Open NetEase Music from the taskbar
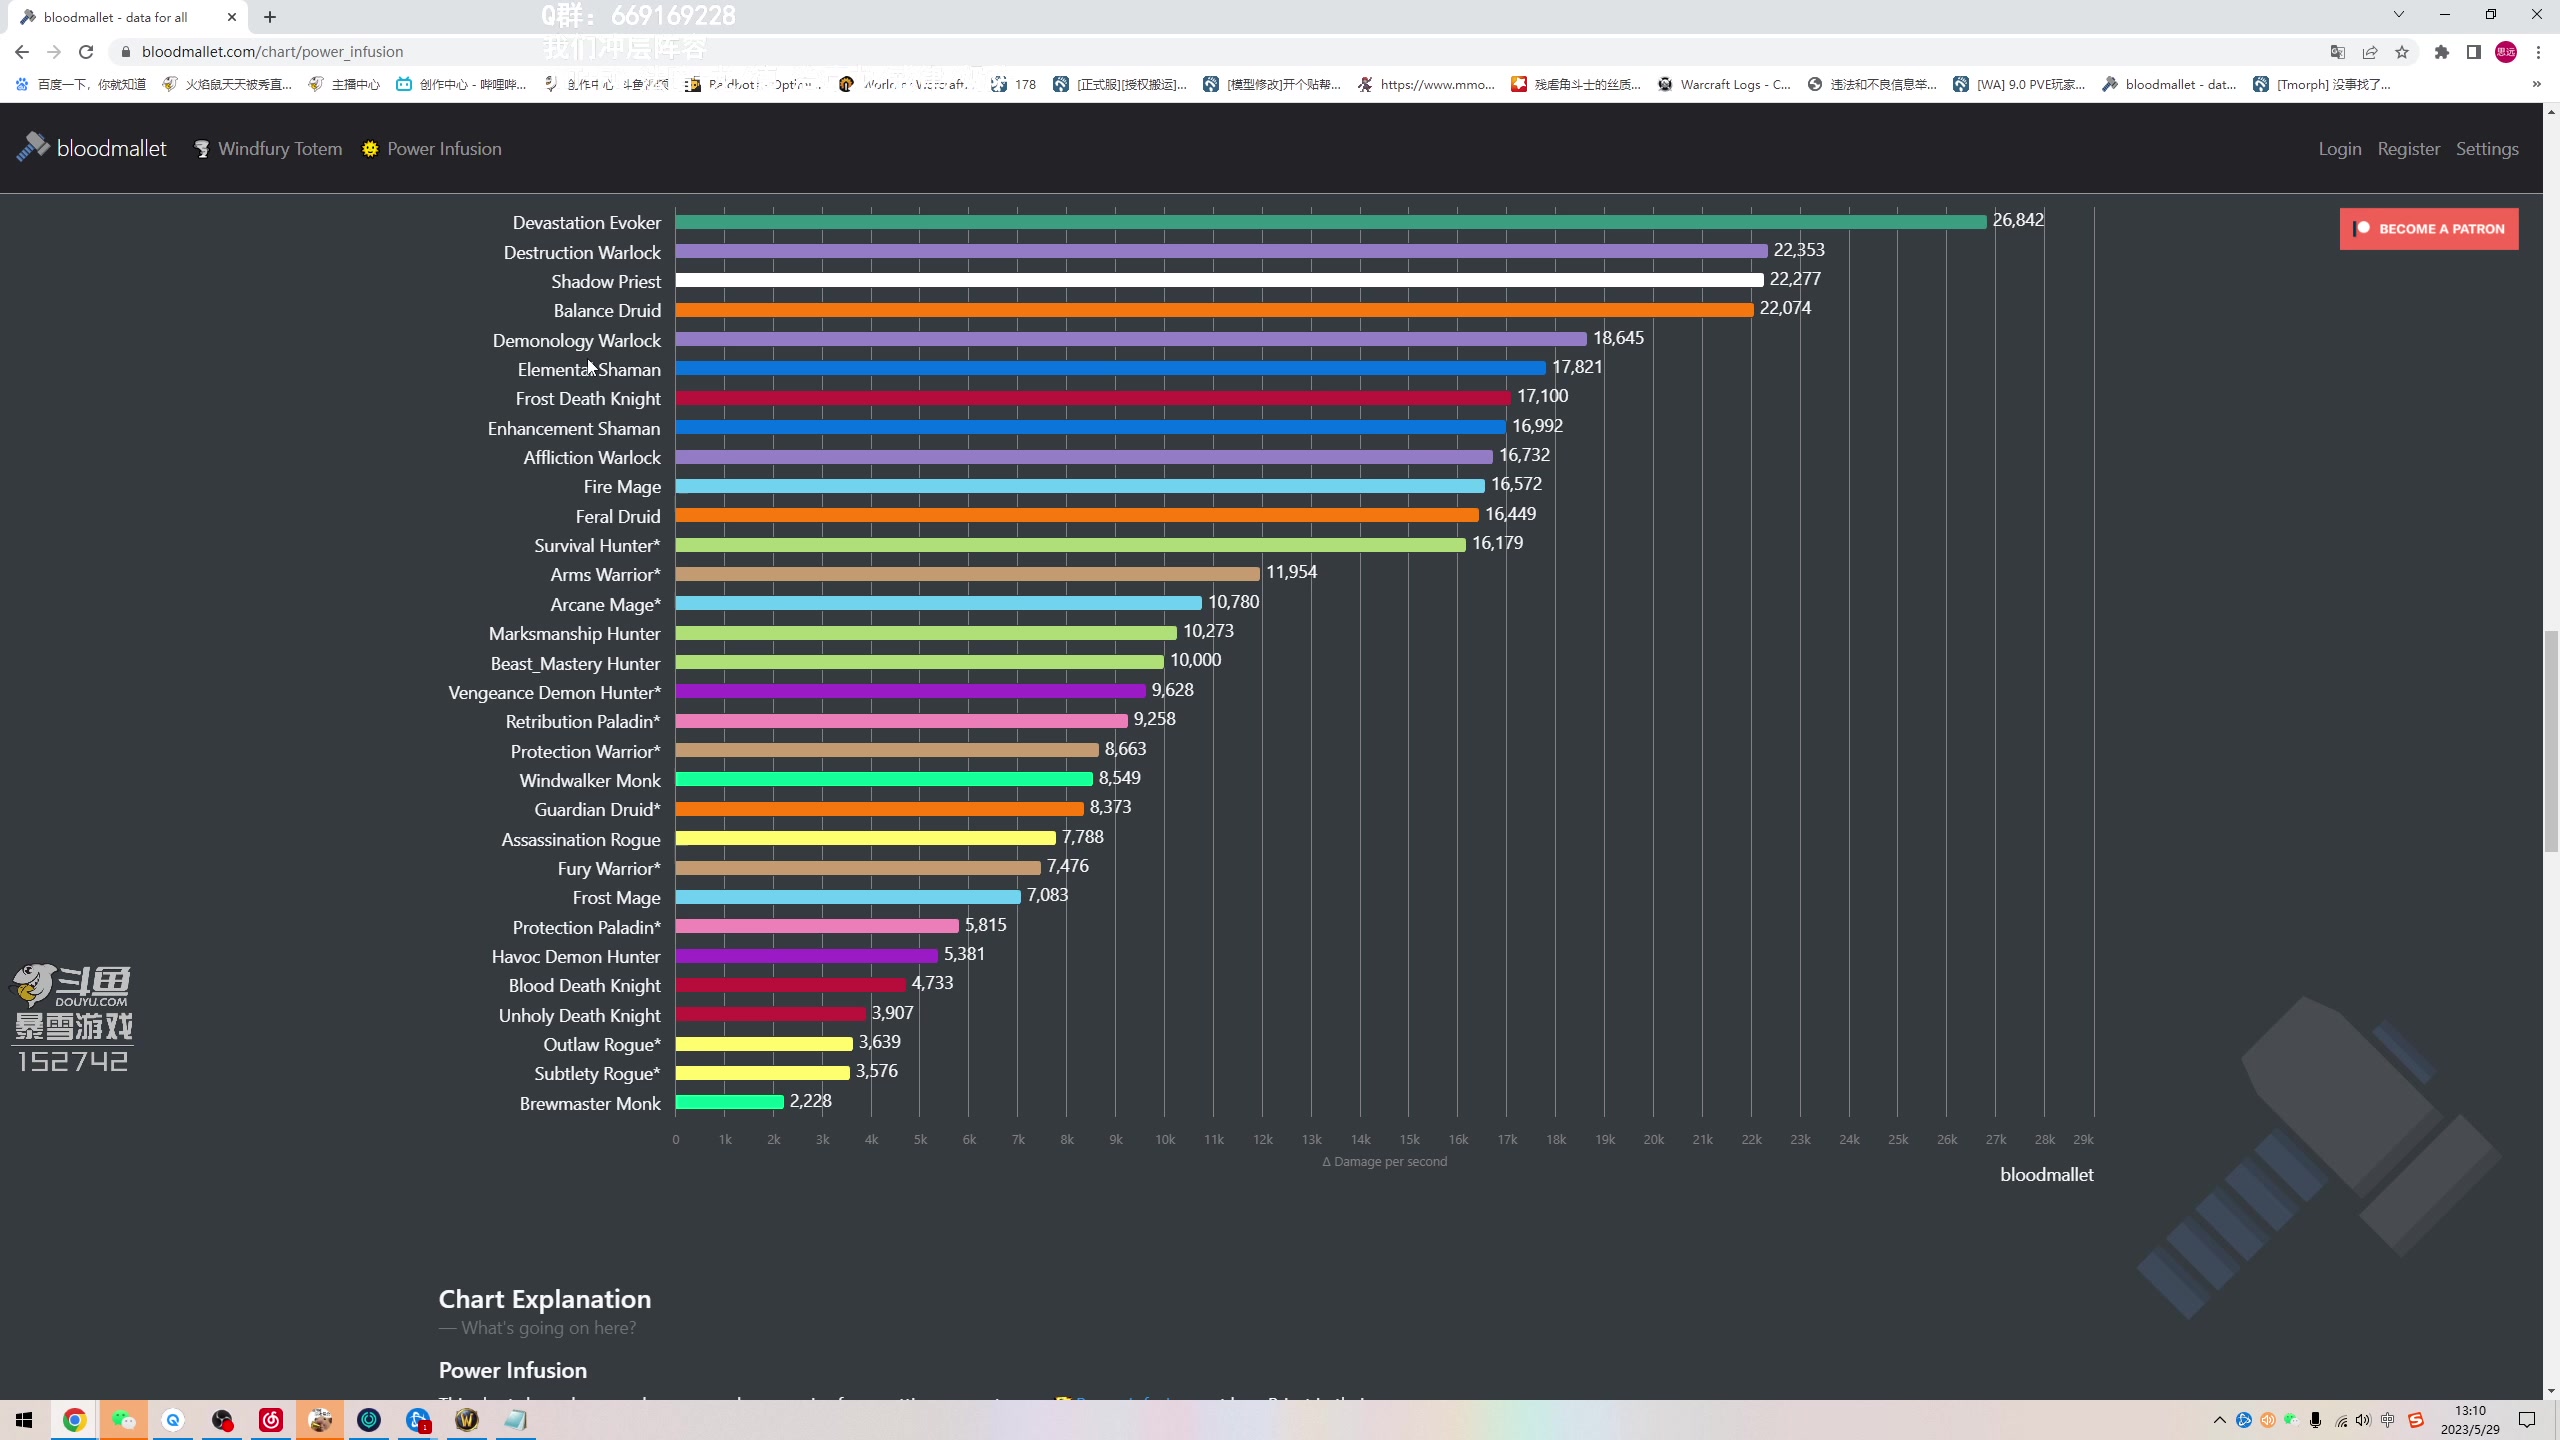 tap(271, 1420)
